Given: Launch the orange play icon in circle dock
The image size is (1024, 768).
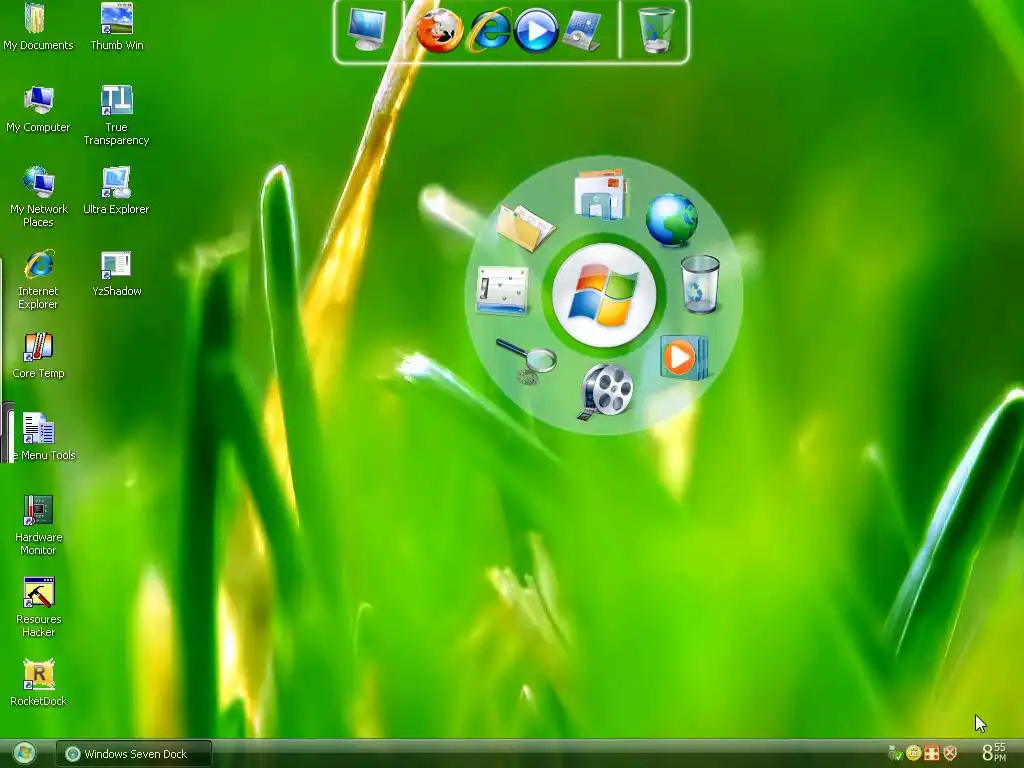Looking at the screenshot, I should (683, 357).
